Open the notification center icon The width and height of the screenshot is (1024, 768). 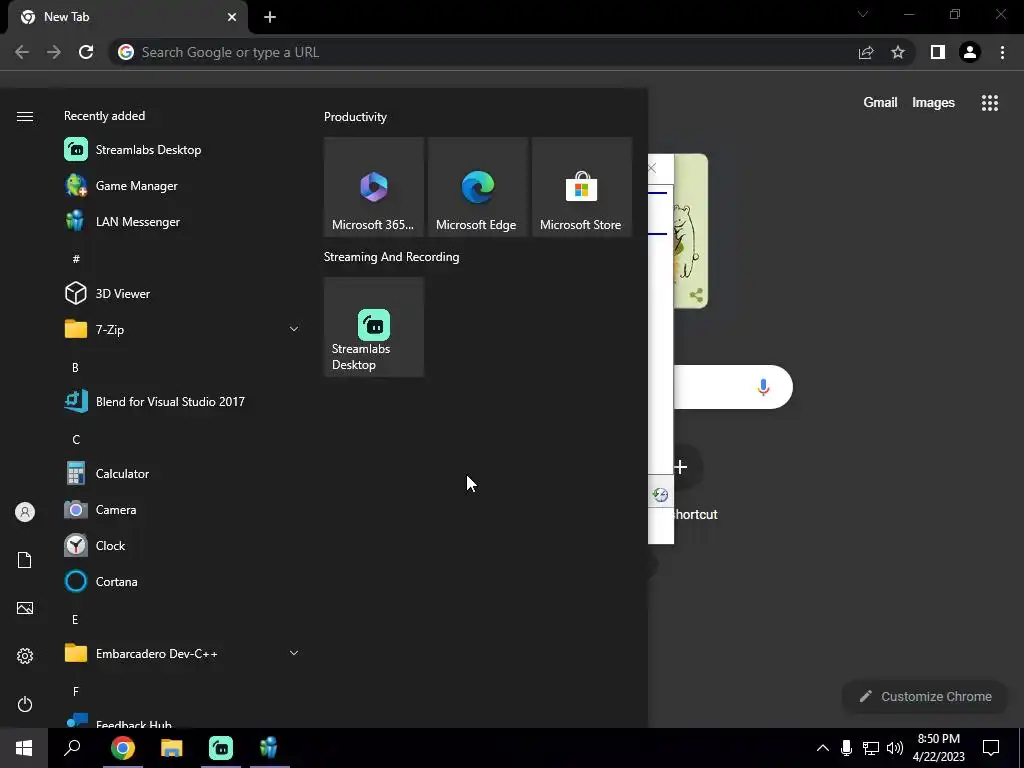pos(991,748)
